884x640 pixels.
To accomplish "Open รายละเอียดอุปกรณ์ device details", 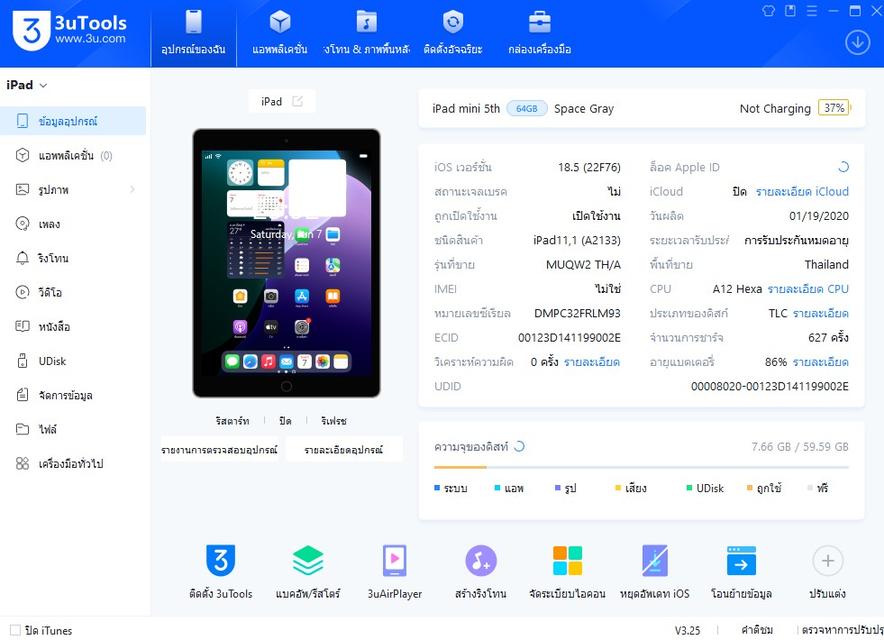I will (343, 449).
